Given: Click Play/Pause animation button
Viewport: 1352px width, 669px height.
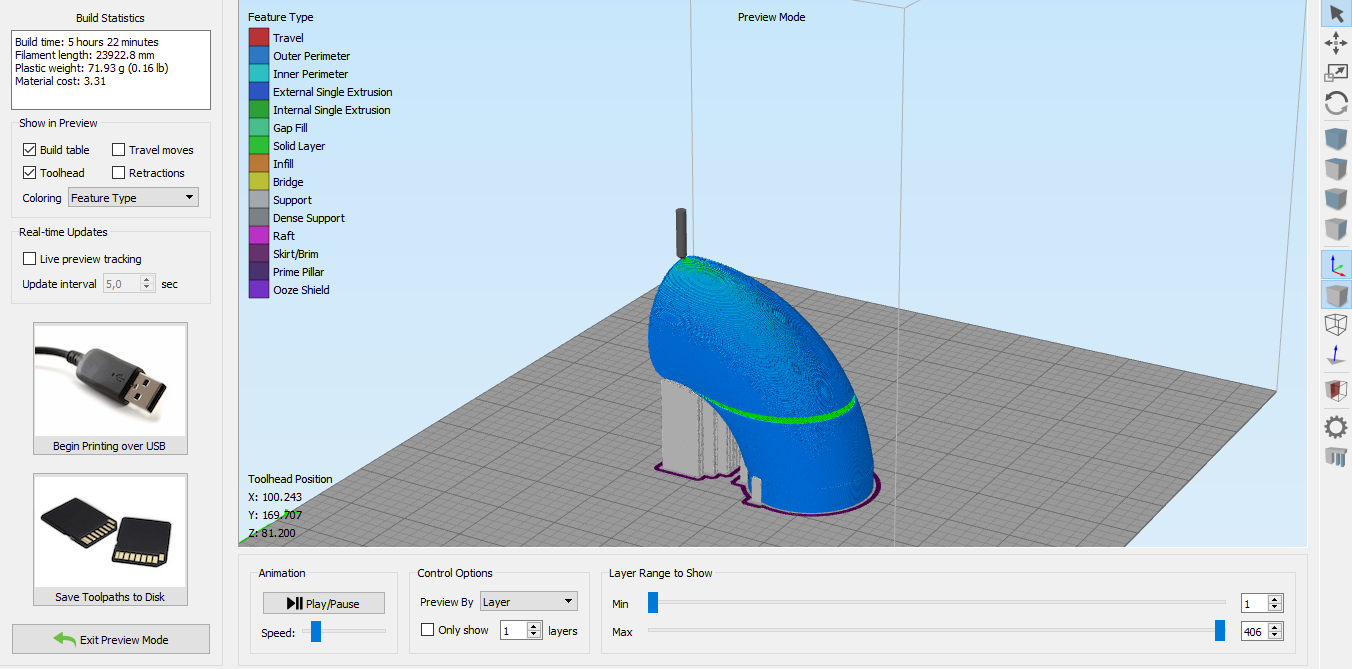Looking at the screenshot, I should (x=325, y=603).
